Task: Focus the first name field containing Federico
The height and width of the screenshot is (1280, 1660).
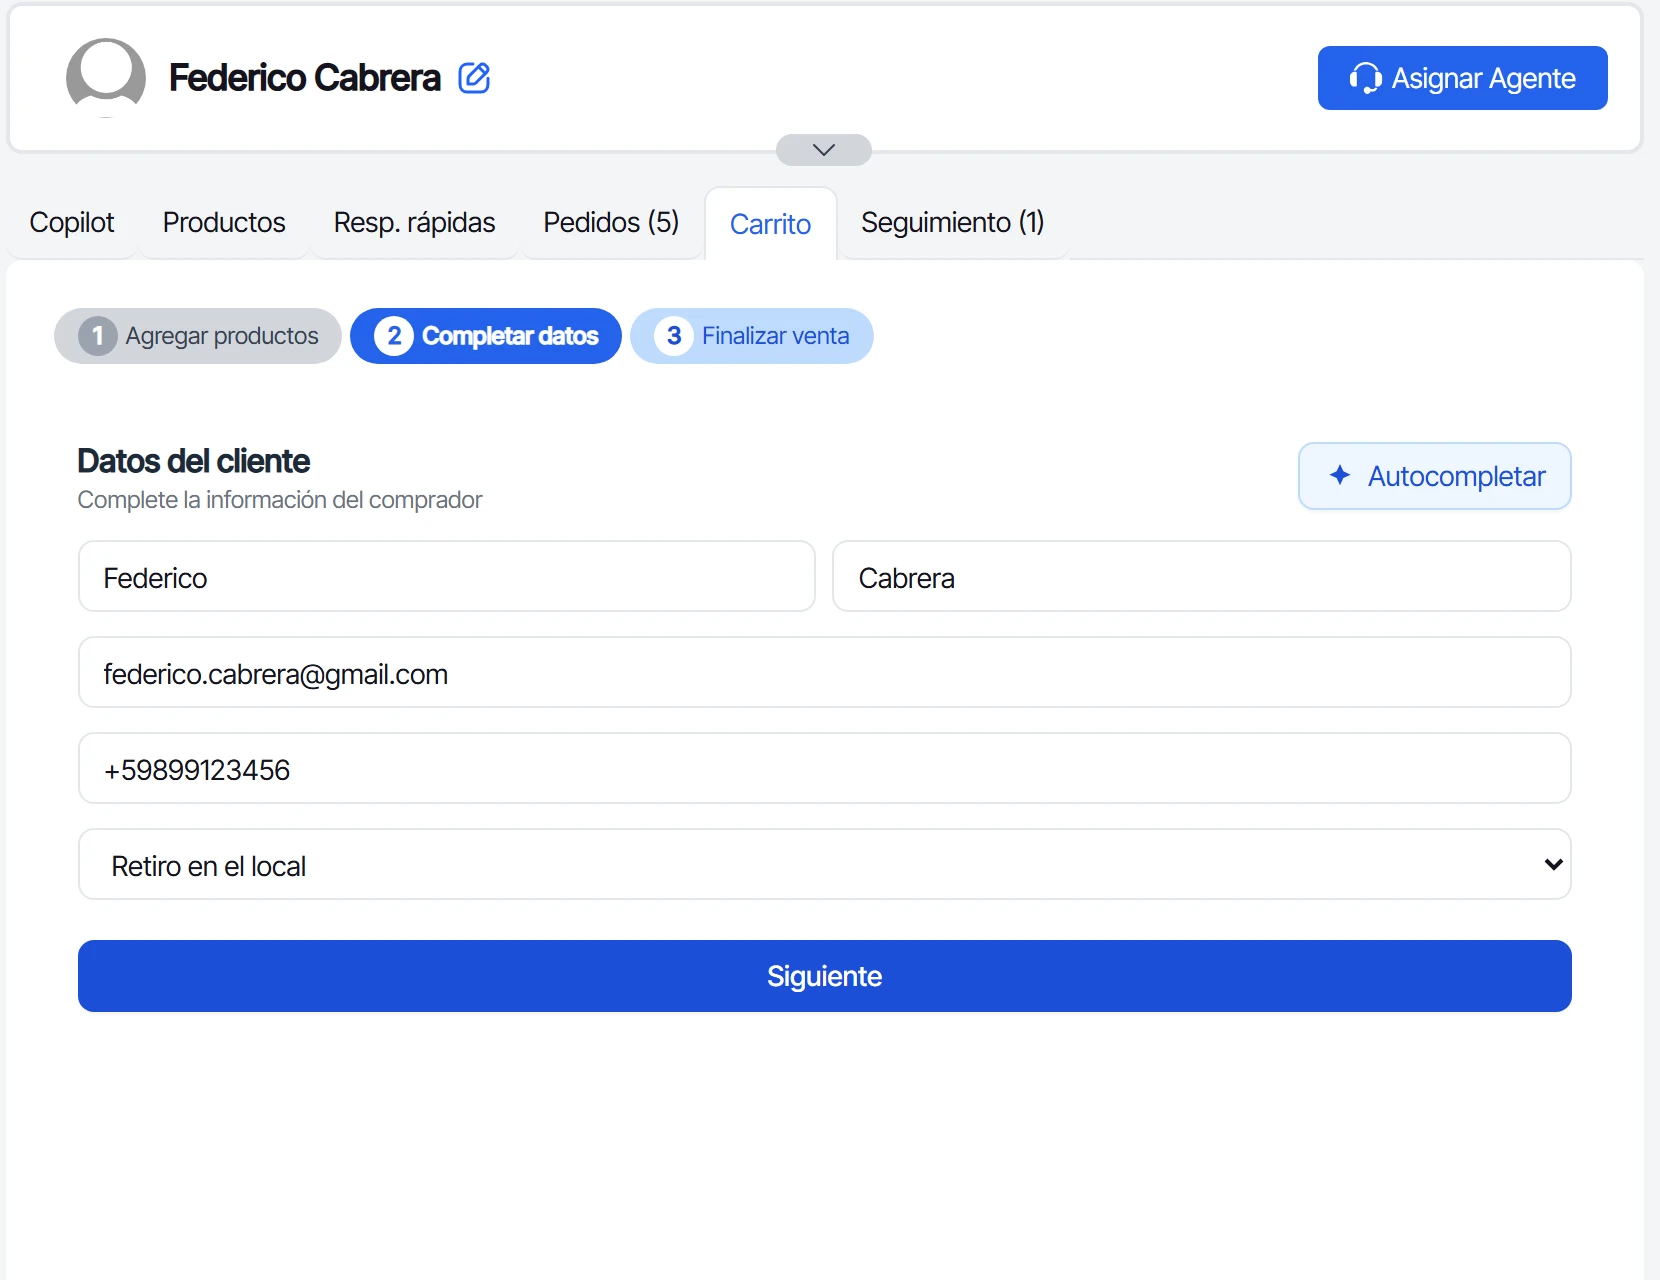Action: pyautogui.click(x=447, y=576)
